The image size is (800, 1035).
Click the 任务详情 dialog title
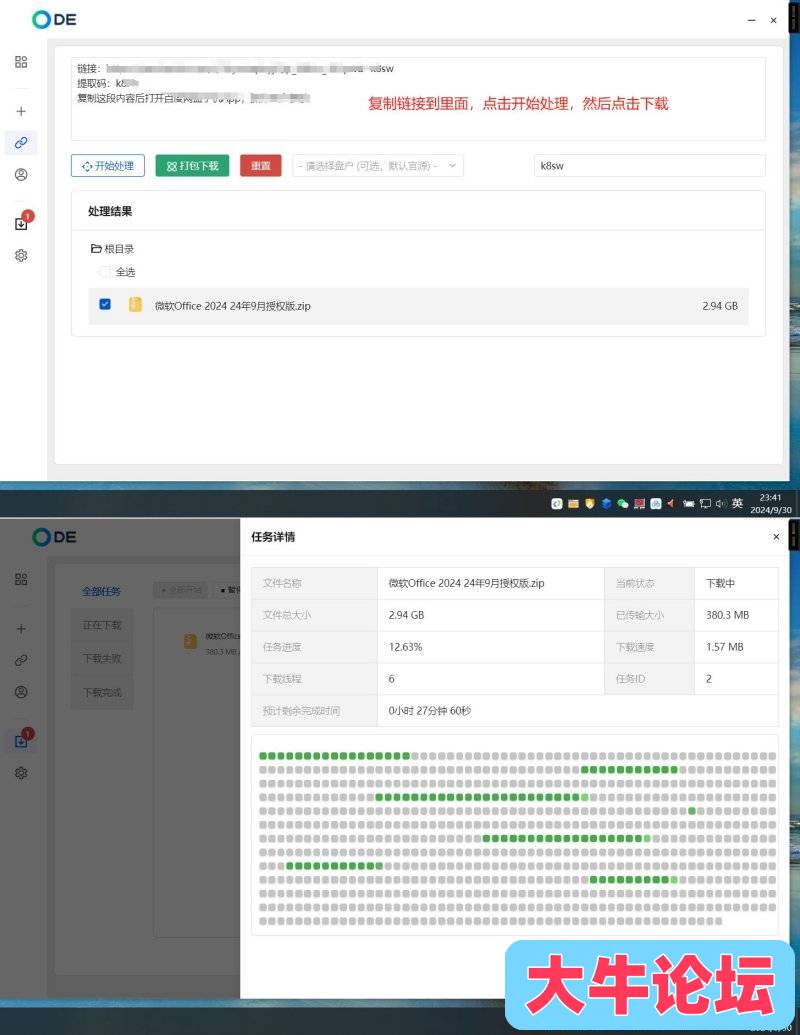[273, 537]
